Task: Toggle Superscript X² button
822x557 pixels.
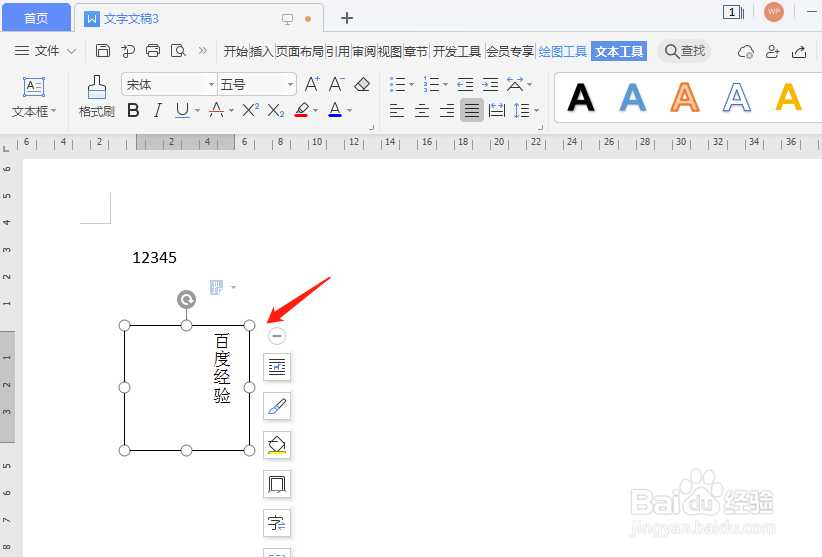Action: 251,111
